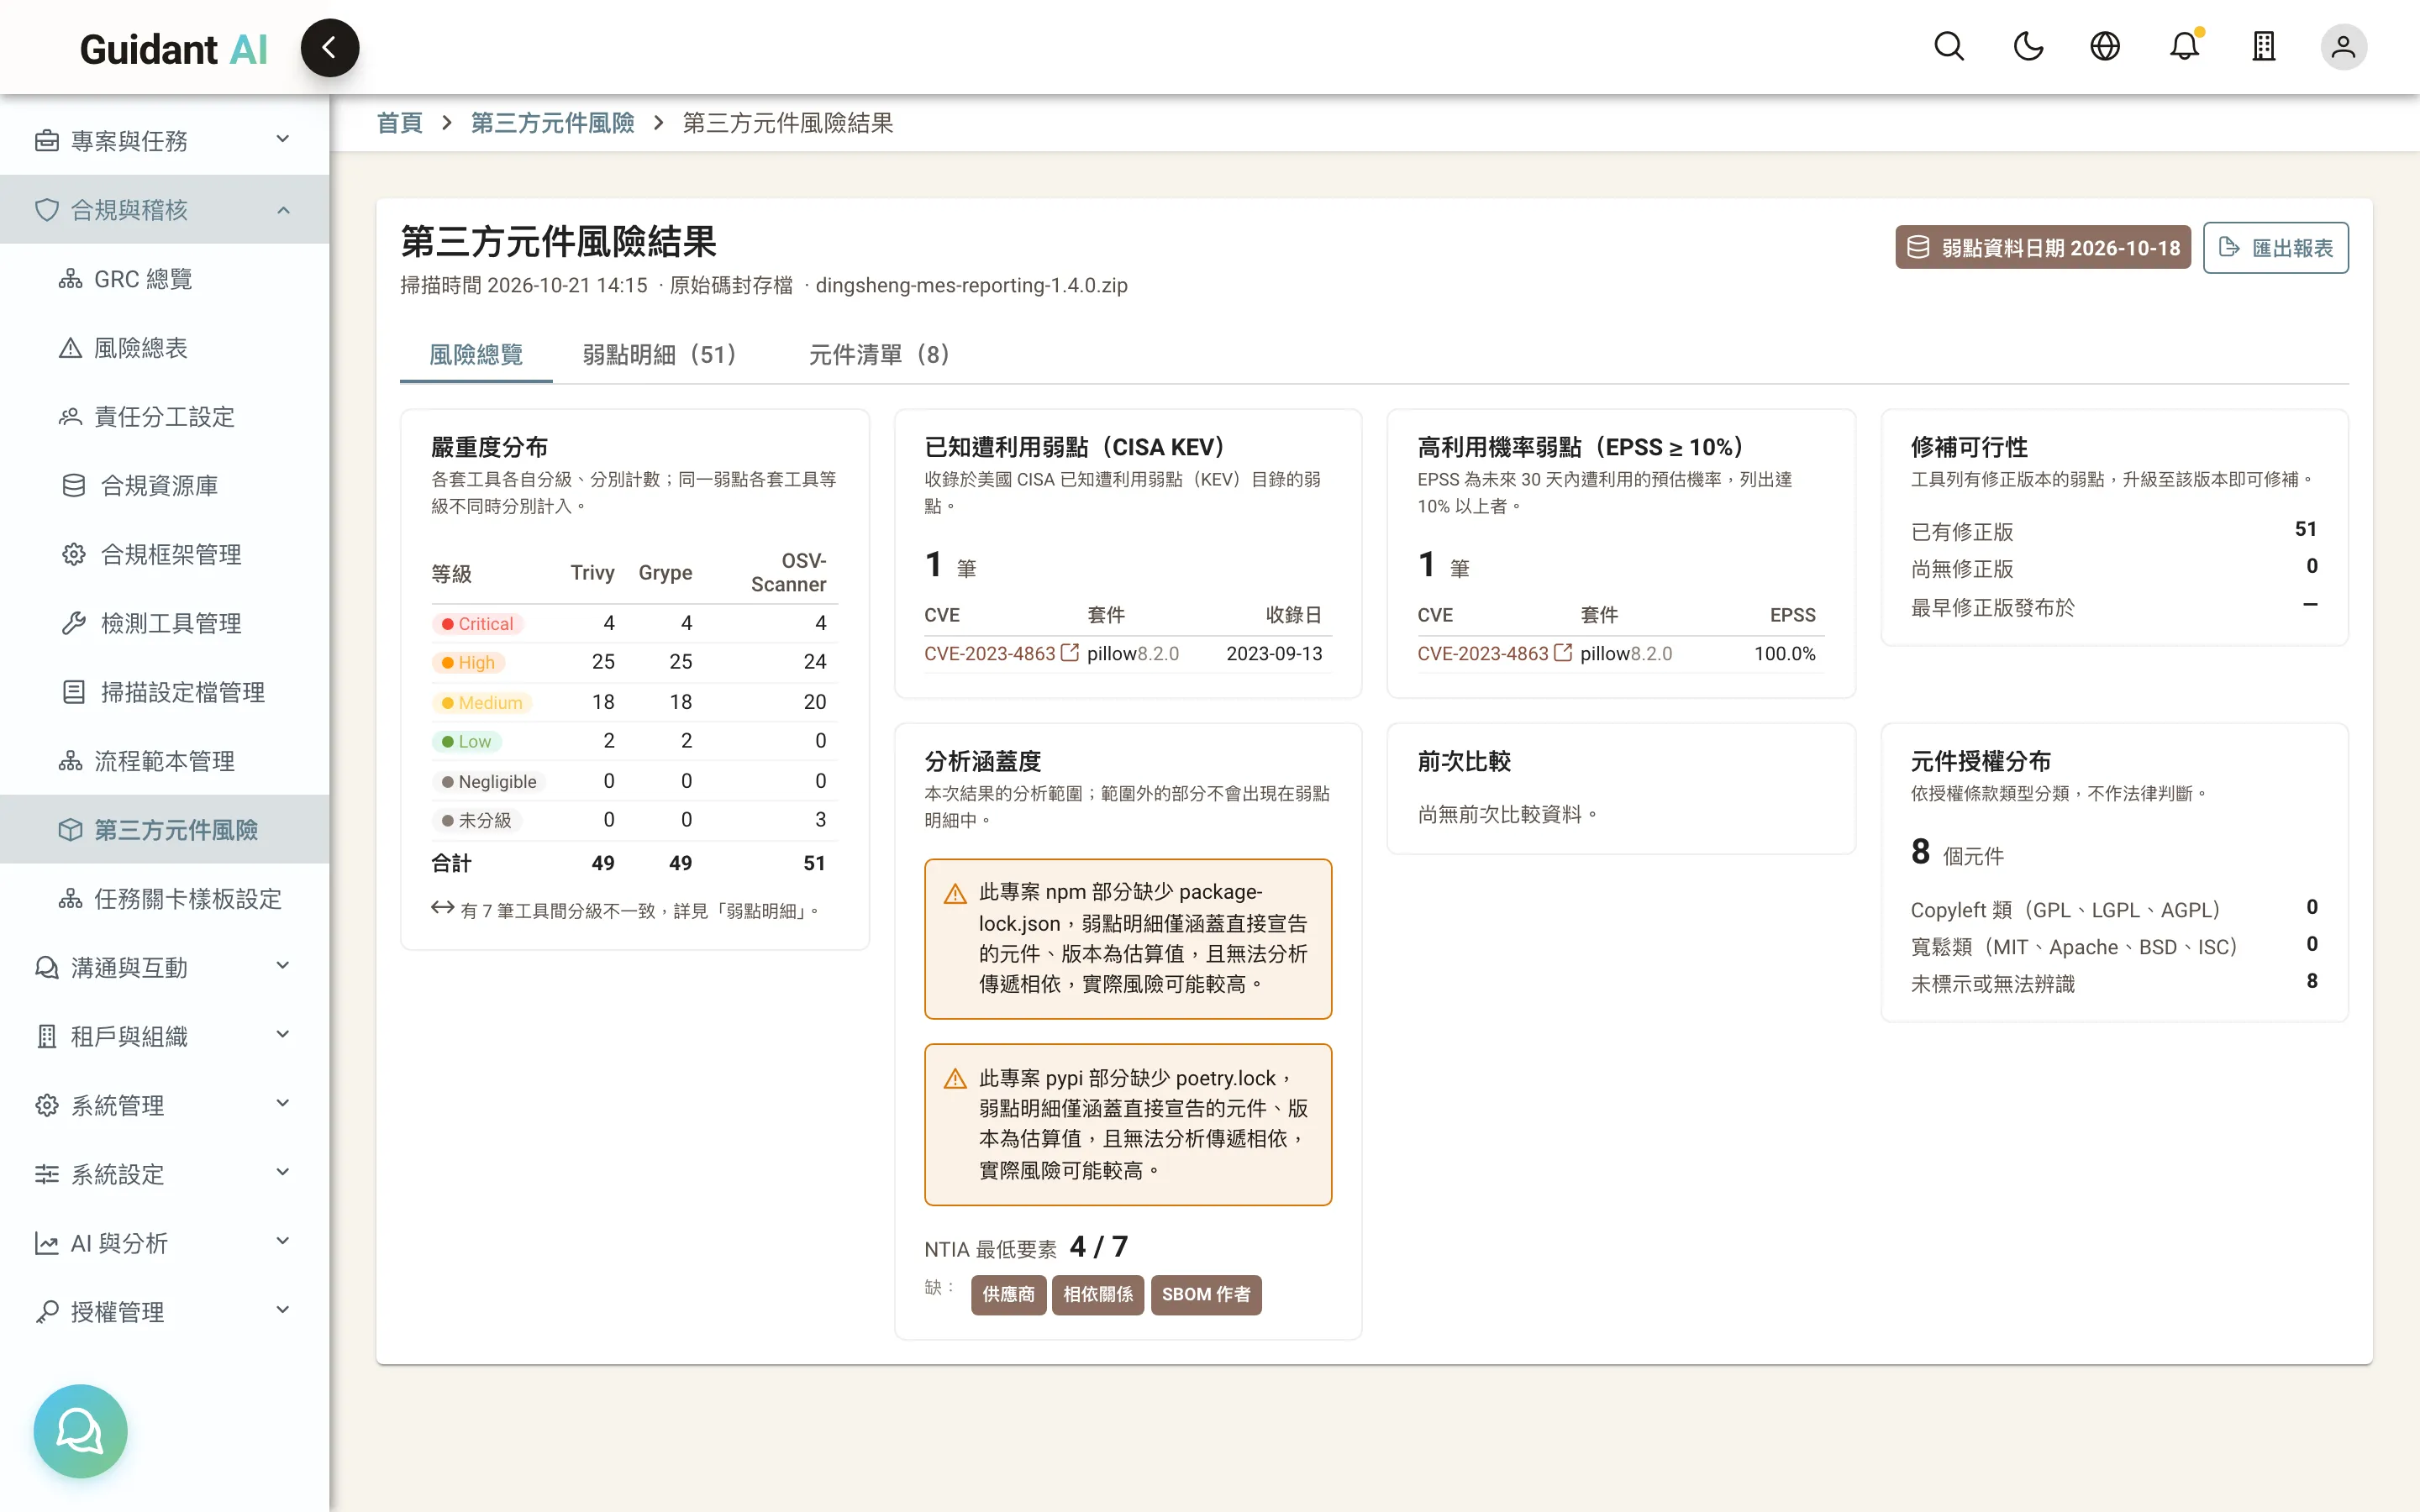Viewport: 2420px width, 1512px height.
Task: Expand the AI 與分析 menu section
Action: click(x=164, y=1243)
